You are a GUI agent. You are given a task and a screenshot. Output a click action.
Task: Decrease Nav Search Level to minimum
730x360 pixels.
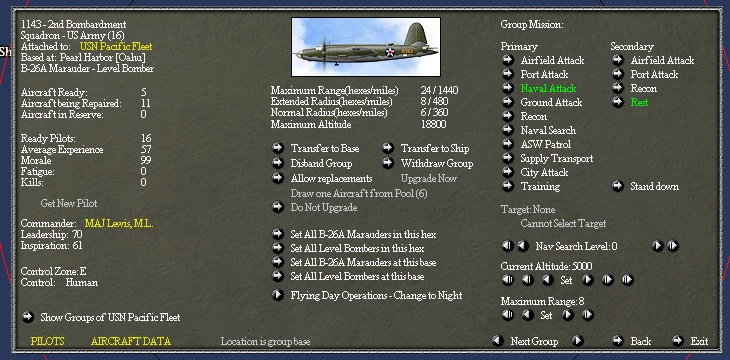tap(507, 245)
